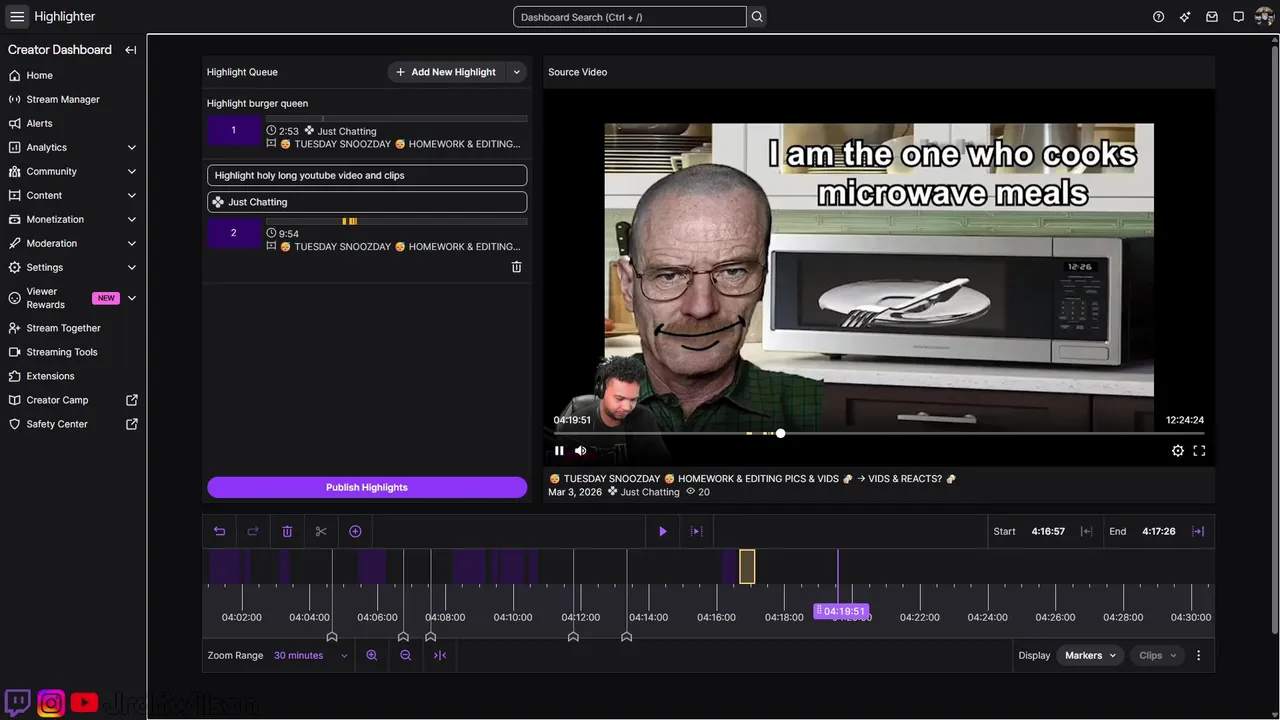Image resolution: width=1280 pixels, height=720 pixels.
Task: Click the Just Chatting category field
Action: (x=367, y=202)
